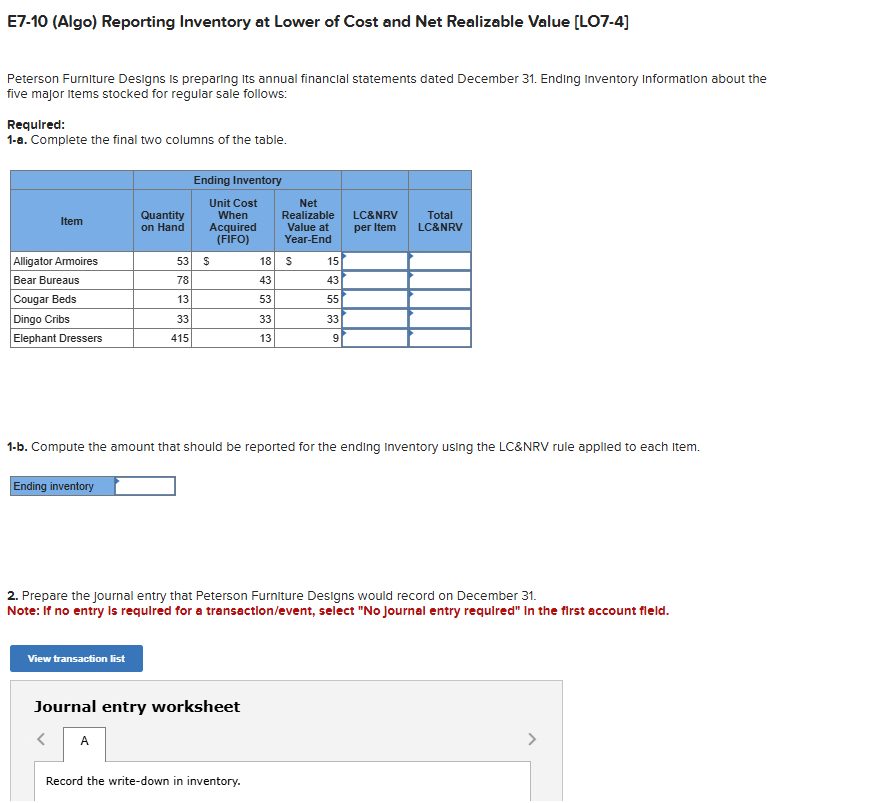Go to next journal entry arrow
Viewport: 869px width, 803px height.
coord(532,739)
